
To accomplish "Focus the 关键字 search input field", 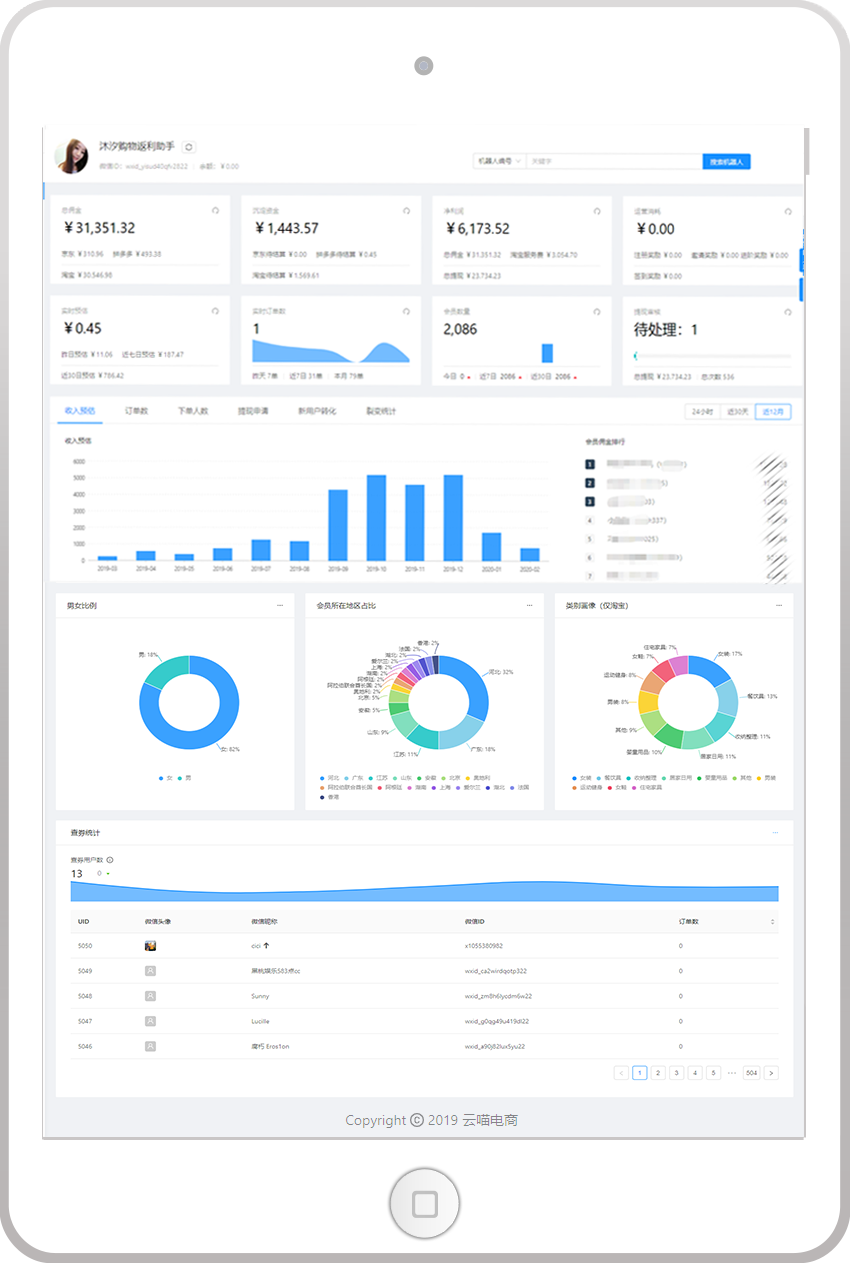I will [x=613, y=161].
